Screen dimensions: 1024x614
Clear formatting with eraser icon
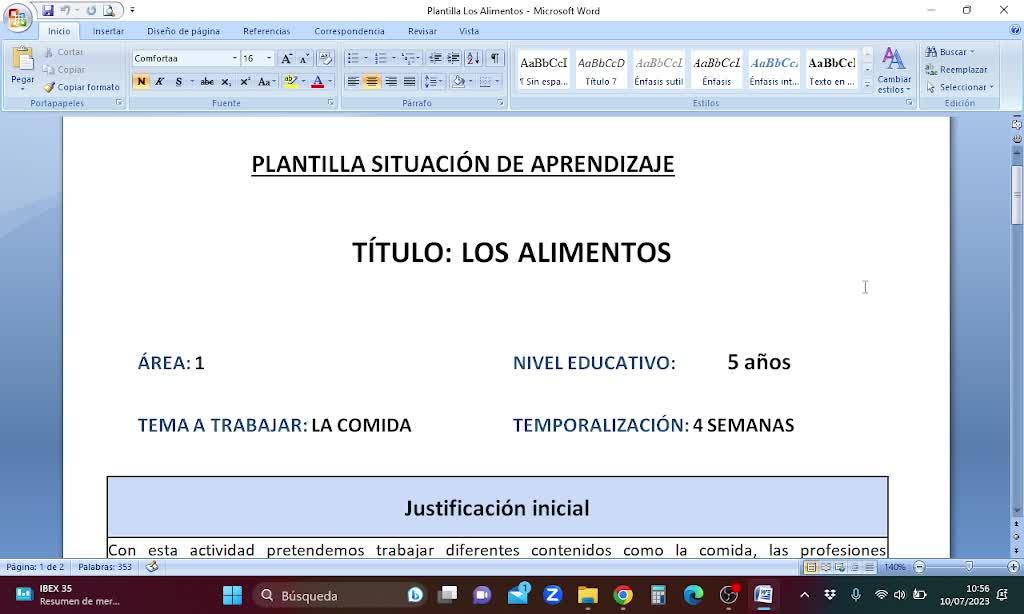point(325,58)
